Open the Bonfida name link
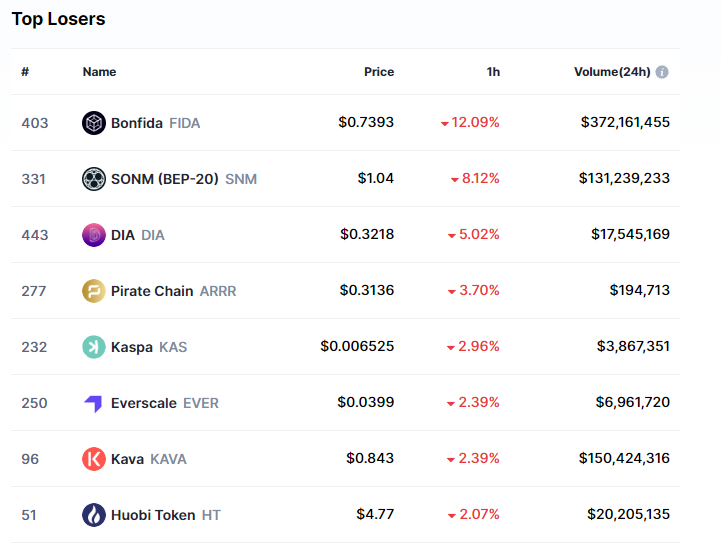 click(x=137, y=123)
